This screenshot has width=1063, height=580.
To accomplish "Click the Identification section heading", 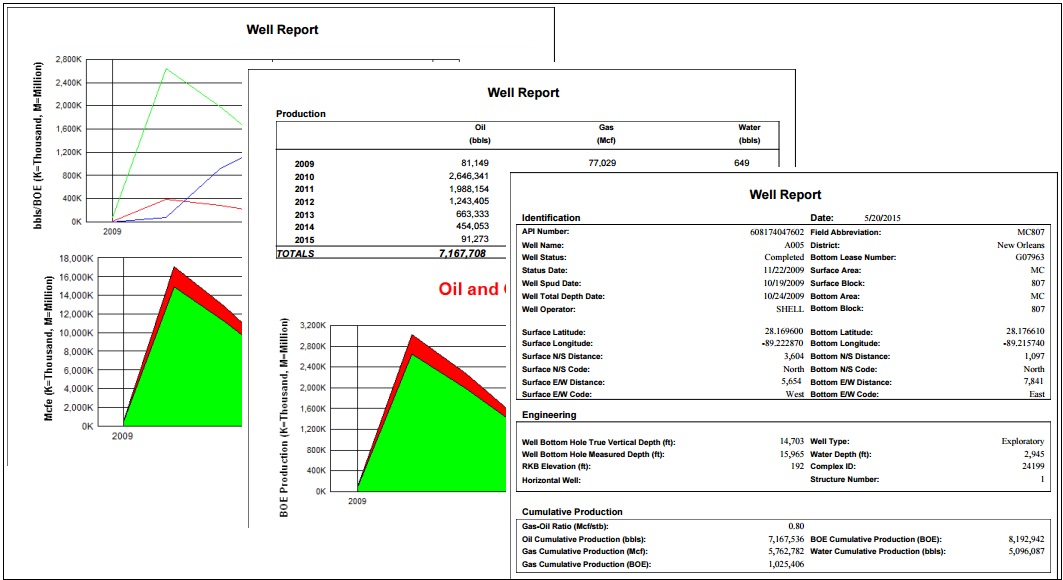I will pyautogui.click(x=551, y=218).
